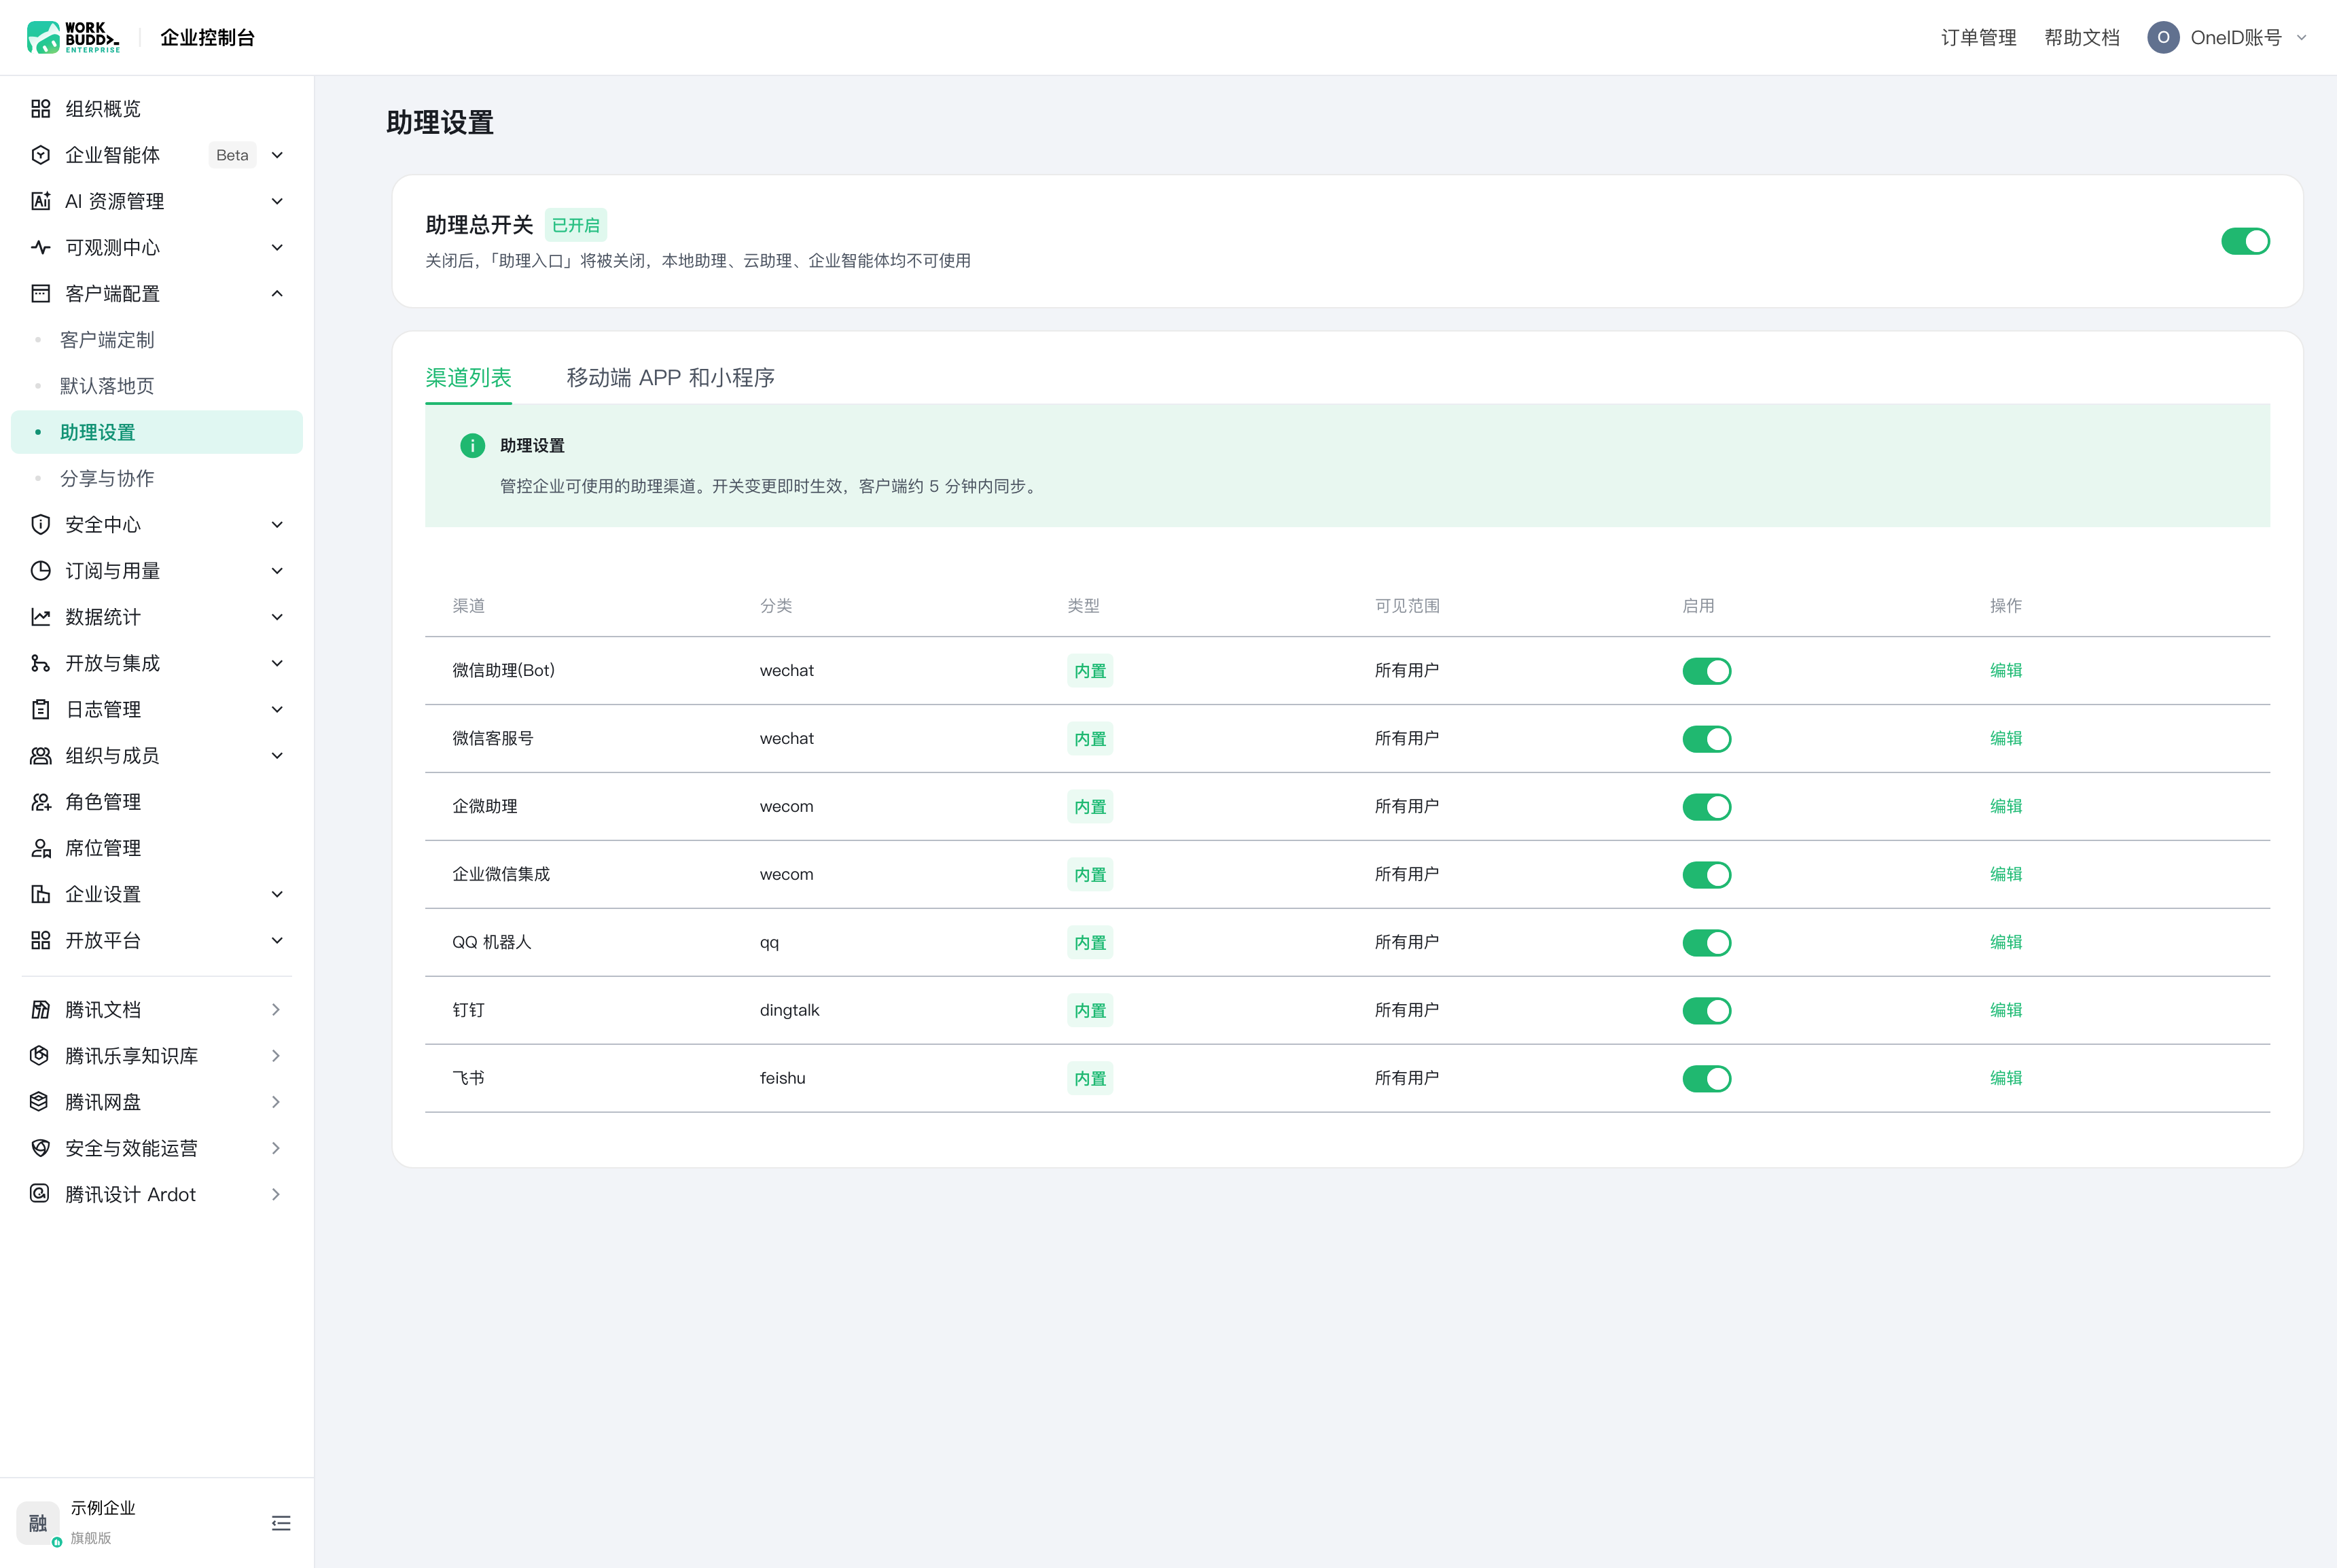Disable the 微信客服号 channel
Screen dimensions: 2337x1568
pyautogui.click(x=1706, y=738)
